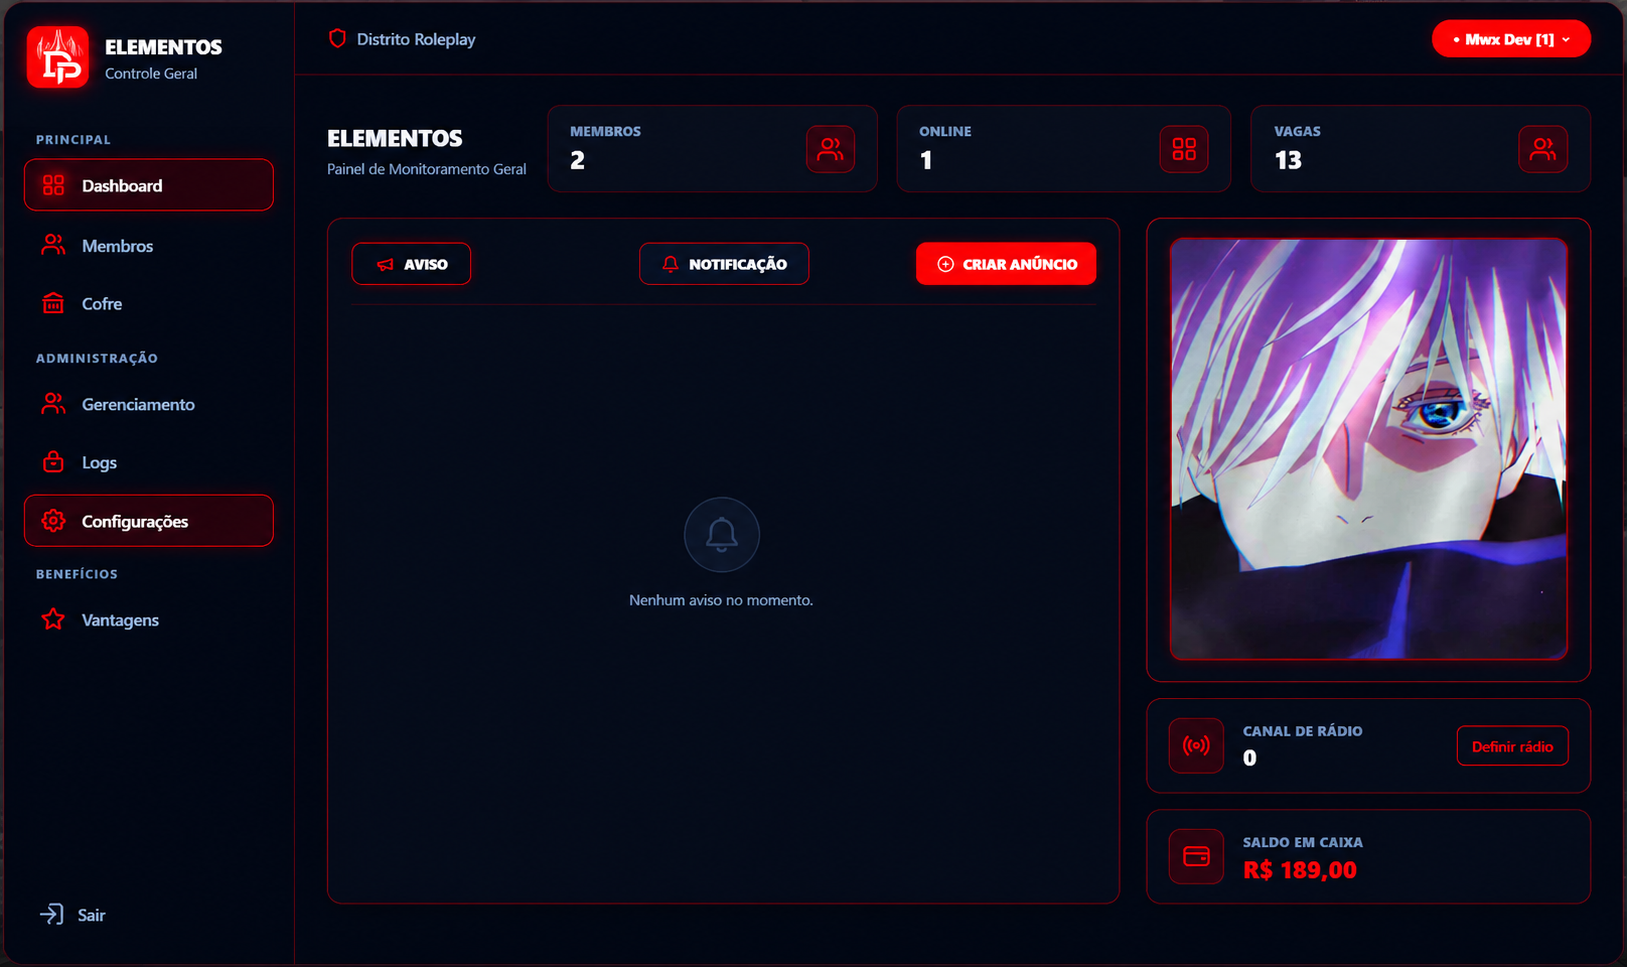The image size is (1627, 967).
Task: Click the Definir rádio button
Action: (x=1512, y=746)
